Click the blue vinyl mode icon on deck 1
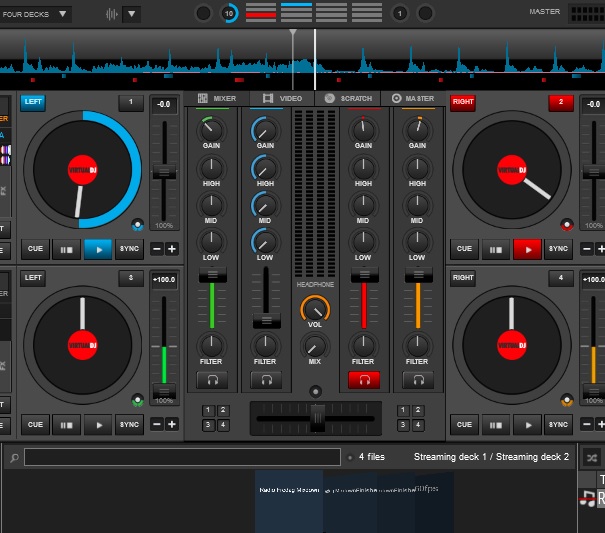Viewport: 605px width, 533px height. tap(137, 225)
